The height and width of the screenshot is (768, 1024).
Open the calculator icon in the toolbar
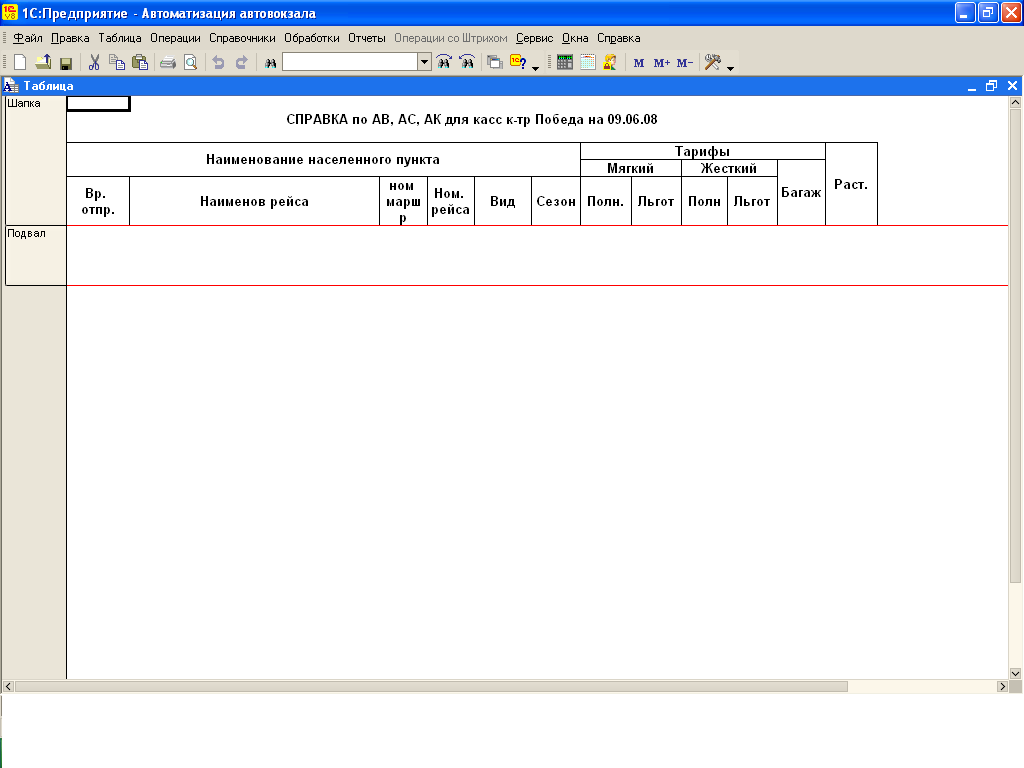click(x=565, y=63)
